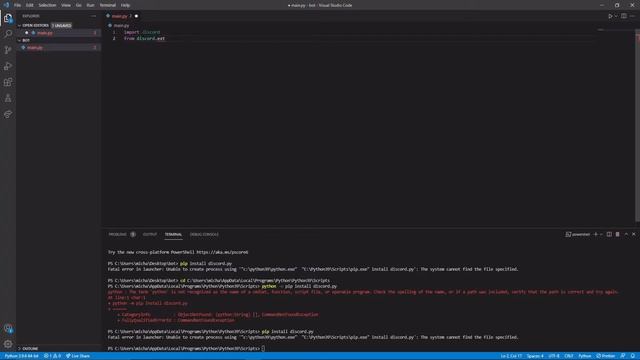The image size is (640, 360).
Task: Open the Accounts icon in the activity bar
Action: (x=8, y=328)
